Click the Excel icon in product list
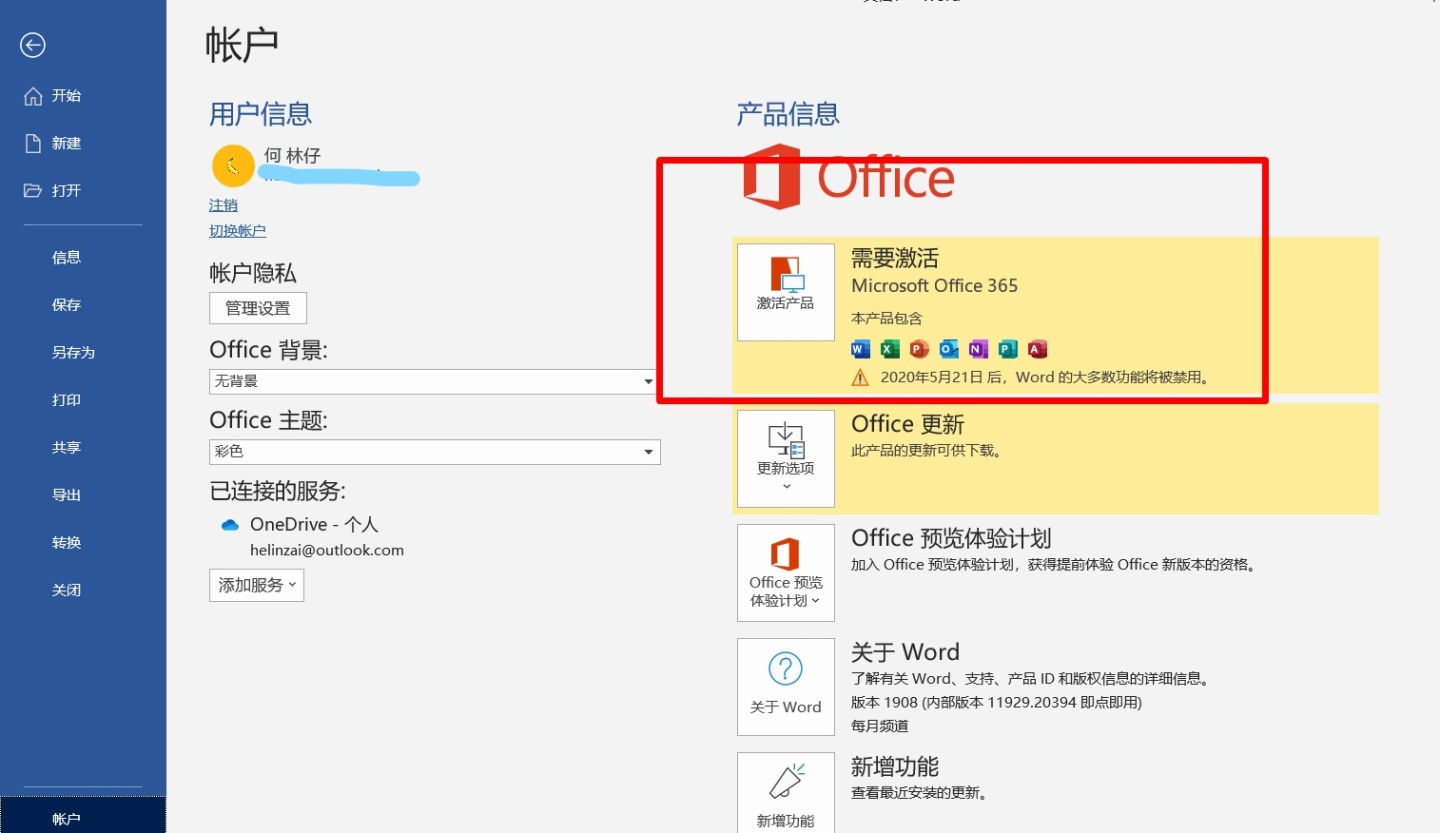The image size is (1440, 833). [x=890, y=349]
